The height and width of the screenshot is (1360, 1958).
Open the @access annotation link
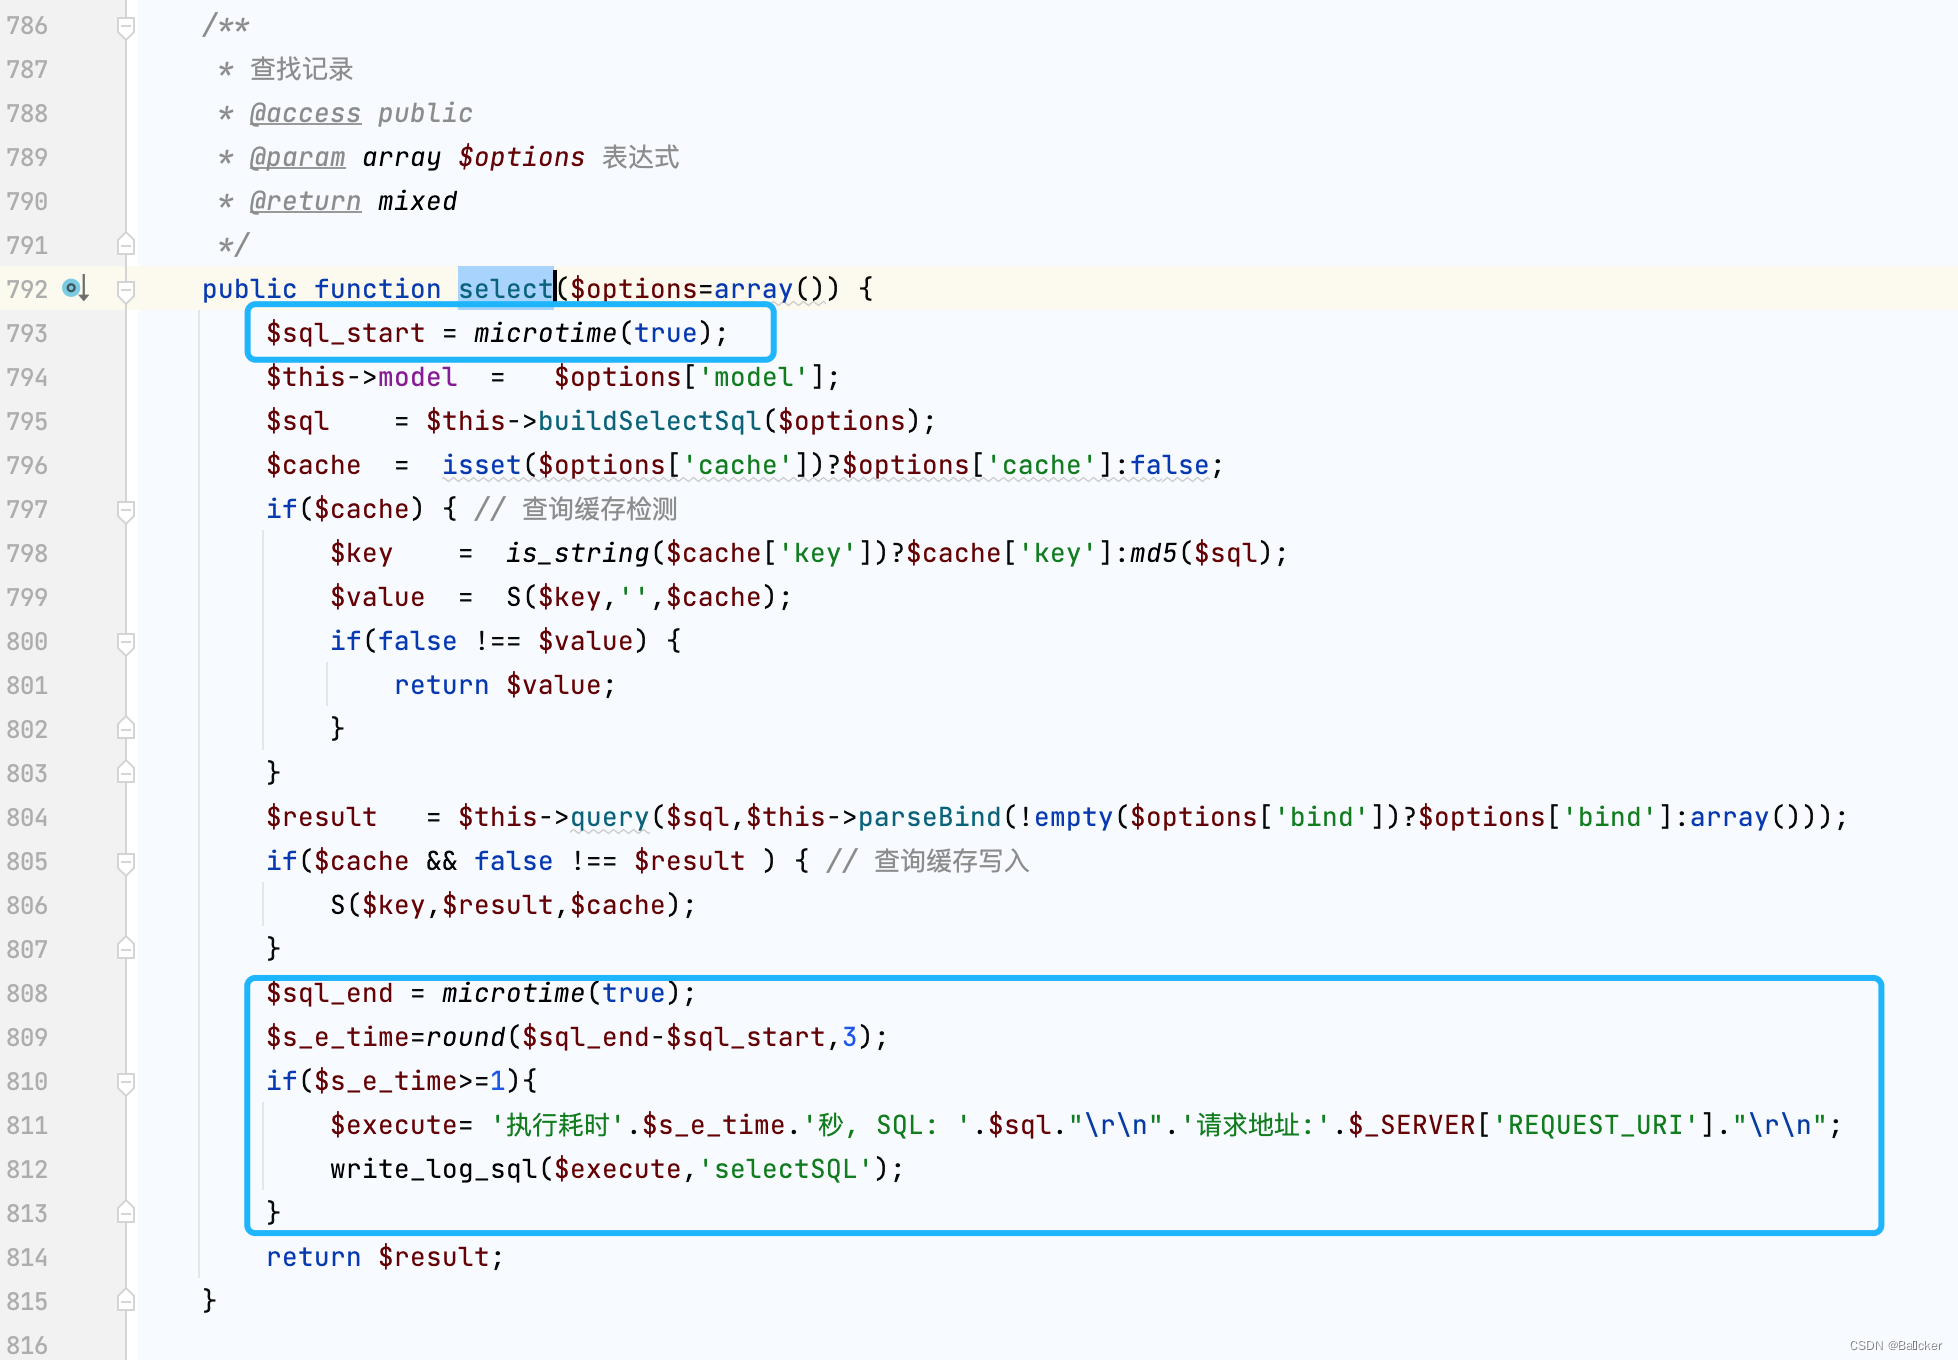pyautogui.click(x=304, y=113)
